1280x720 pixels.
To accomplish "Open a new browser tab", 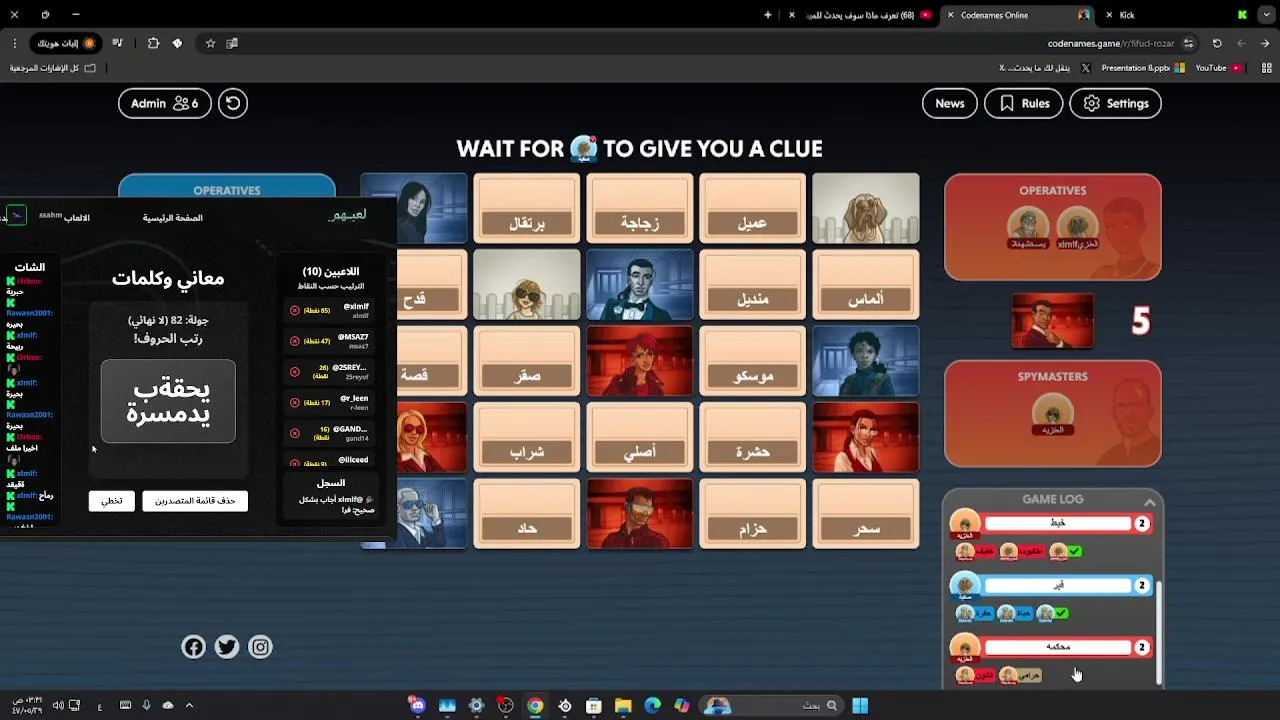I will pos(768,15).
